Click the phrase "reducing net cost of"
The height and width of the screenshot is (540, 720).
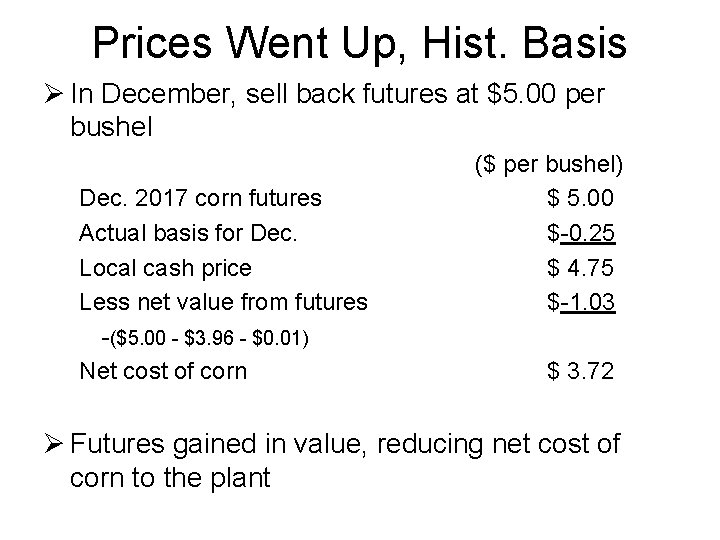pos(499,444)
